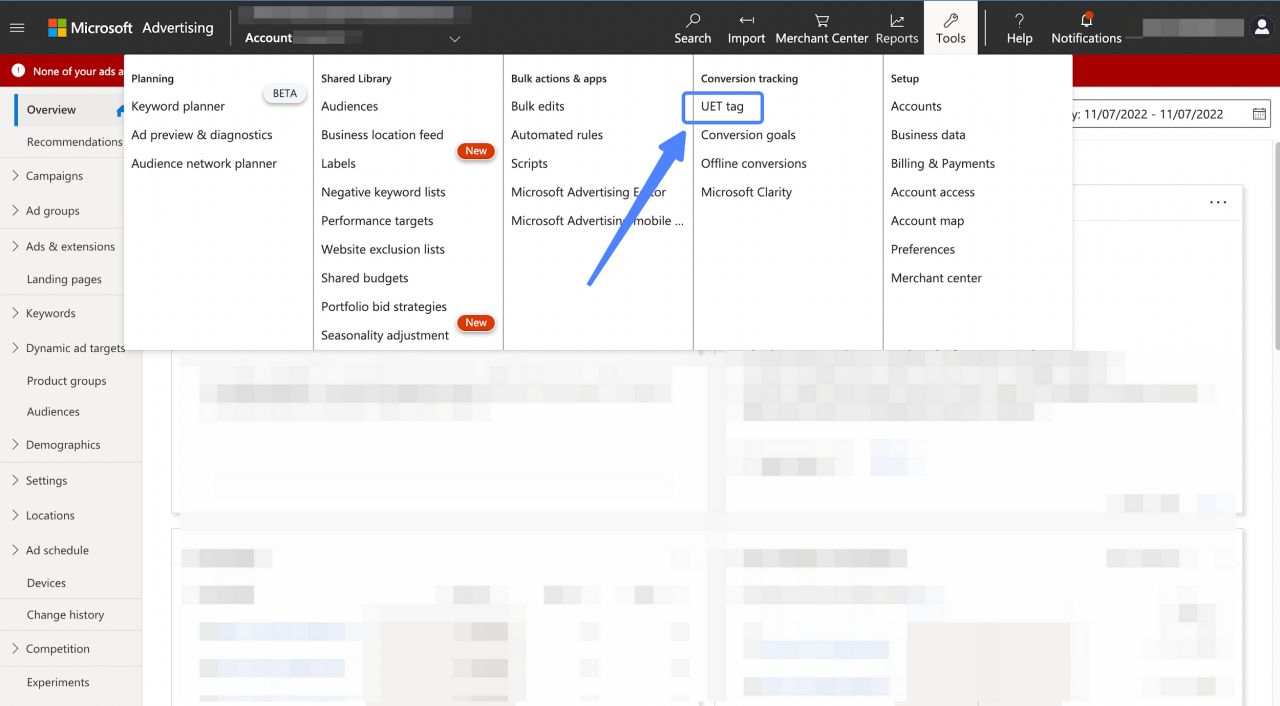Open Landing pages in the sidebar

[x=64, y=280]
